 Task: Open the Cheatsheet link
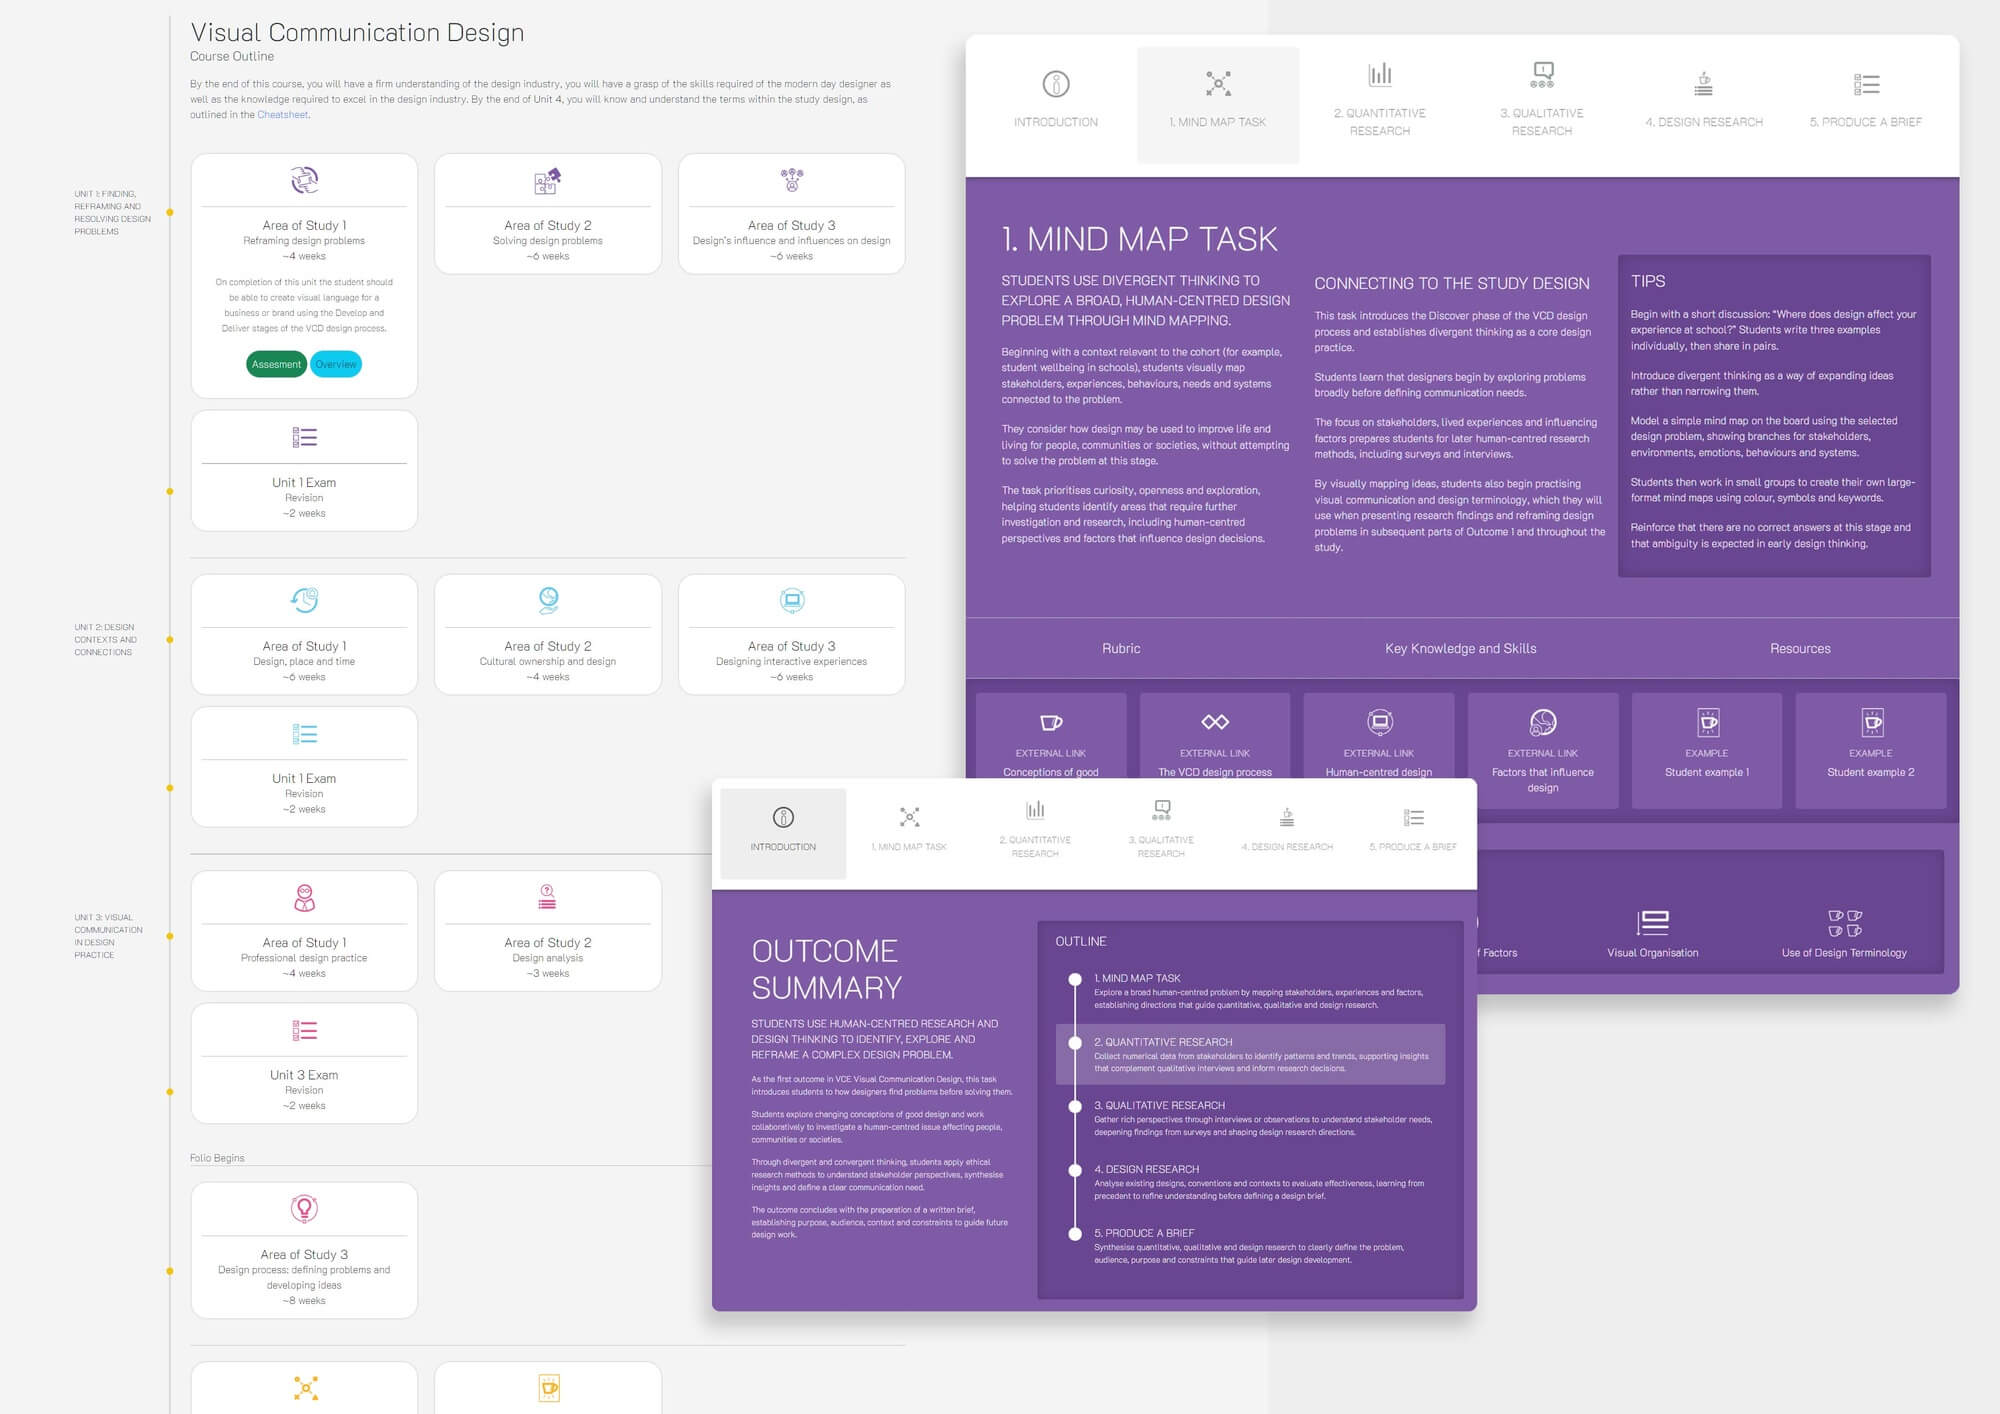pyautogui.click(x=283, y=115)
